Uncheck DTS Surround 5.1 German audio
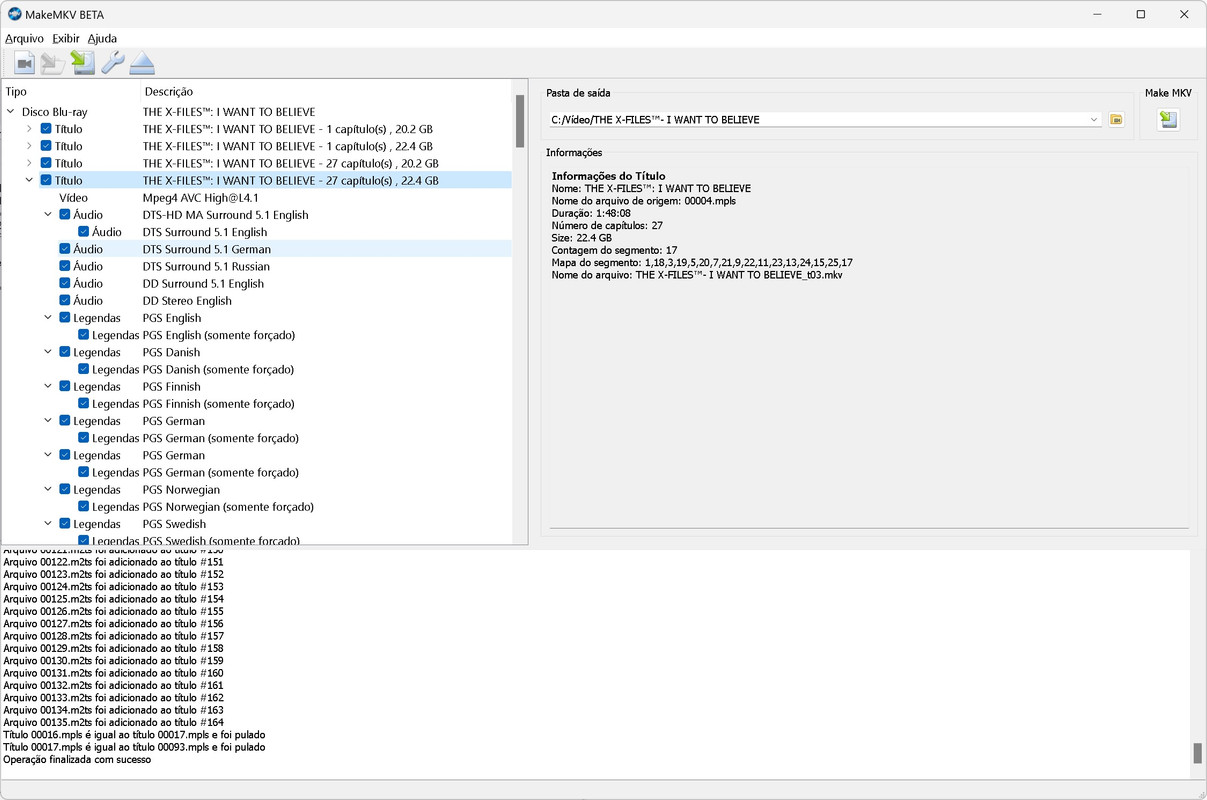Viewport: 1207px width, 800px height. pyautogui.click(x=64, y=249)
